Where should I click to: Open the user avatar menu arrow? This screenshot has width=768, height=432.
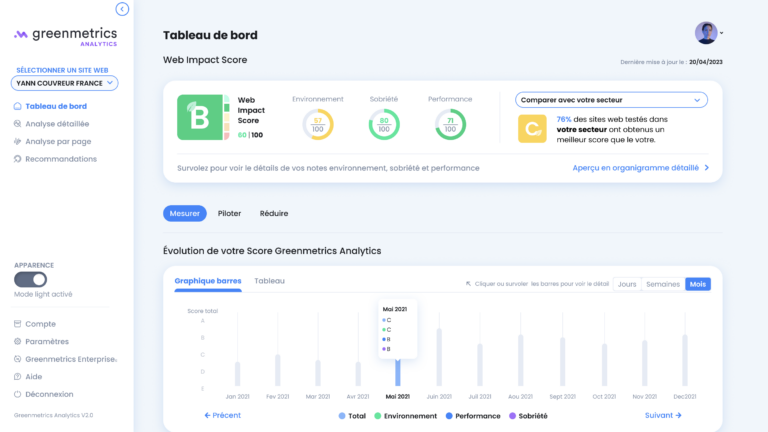[x=721, y=33]
